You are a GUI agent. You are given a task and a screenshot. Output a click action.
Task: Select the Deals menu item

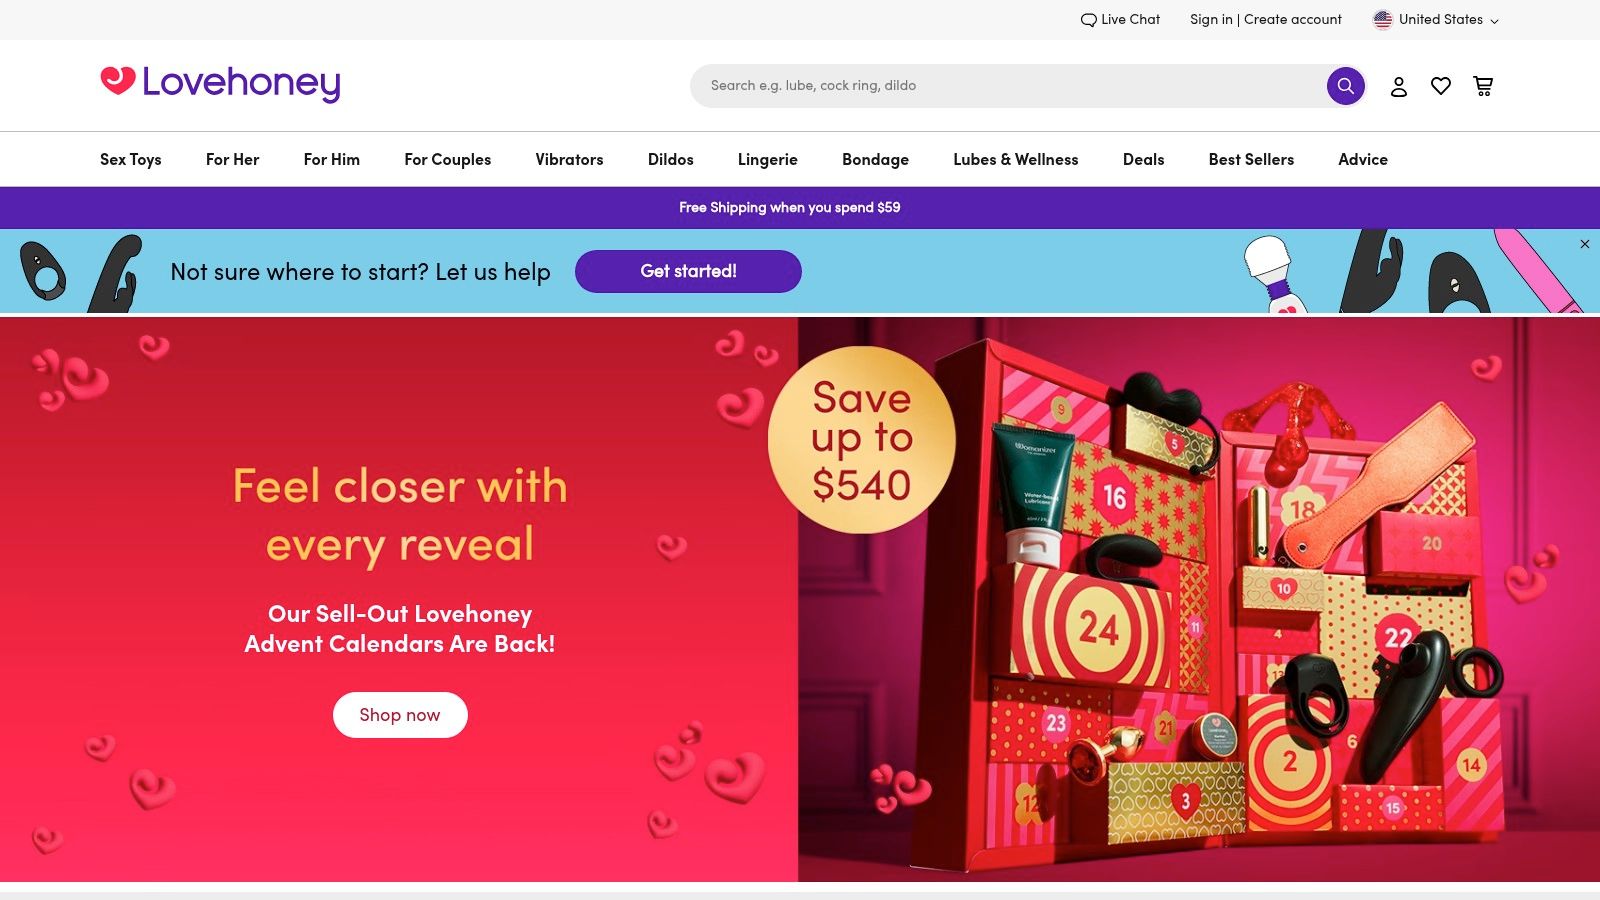point(1143,159)
